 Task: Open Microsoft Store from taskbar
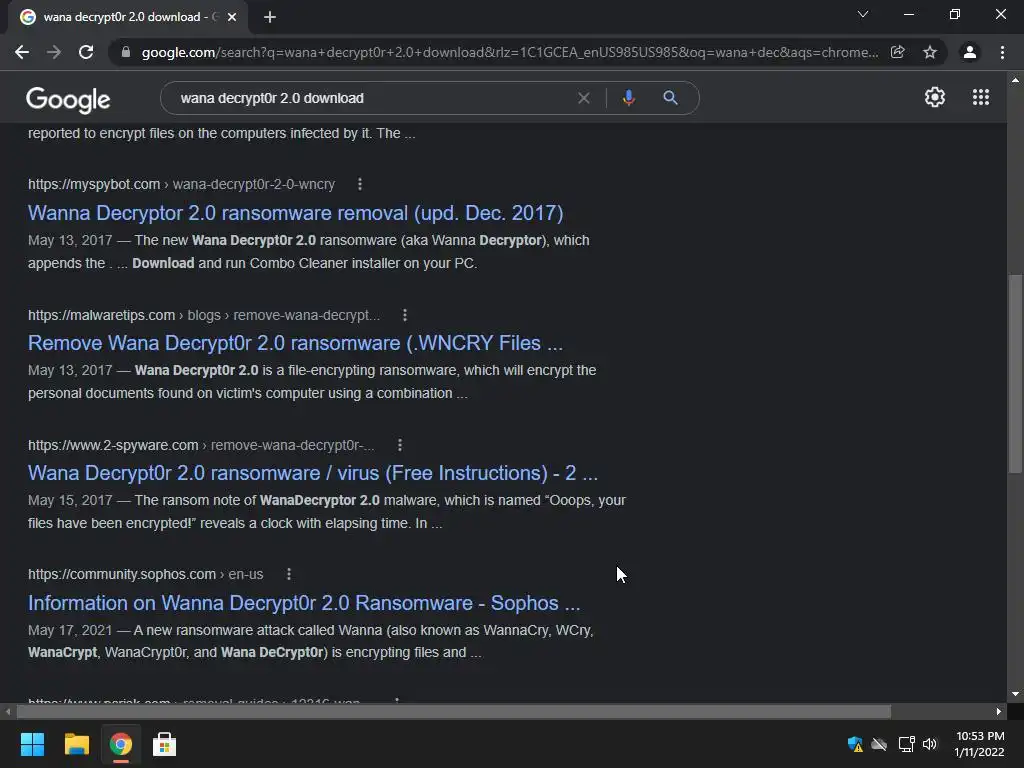pos(164,744)
